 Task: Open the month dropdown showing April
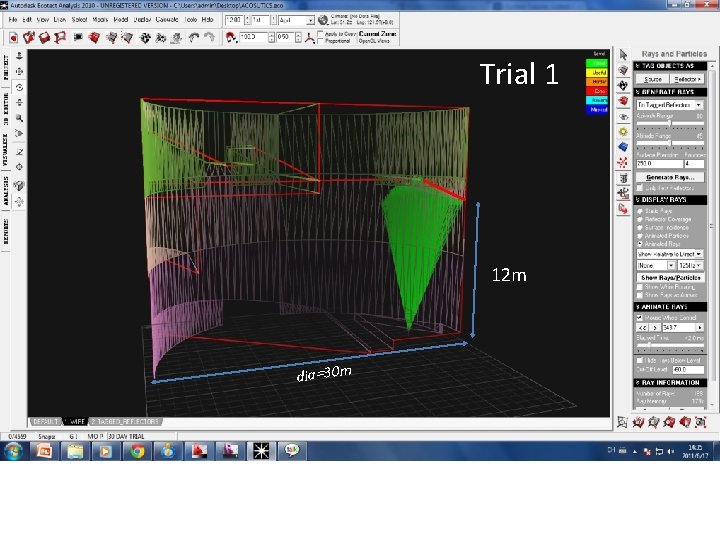coord(296,20)
